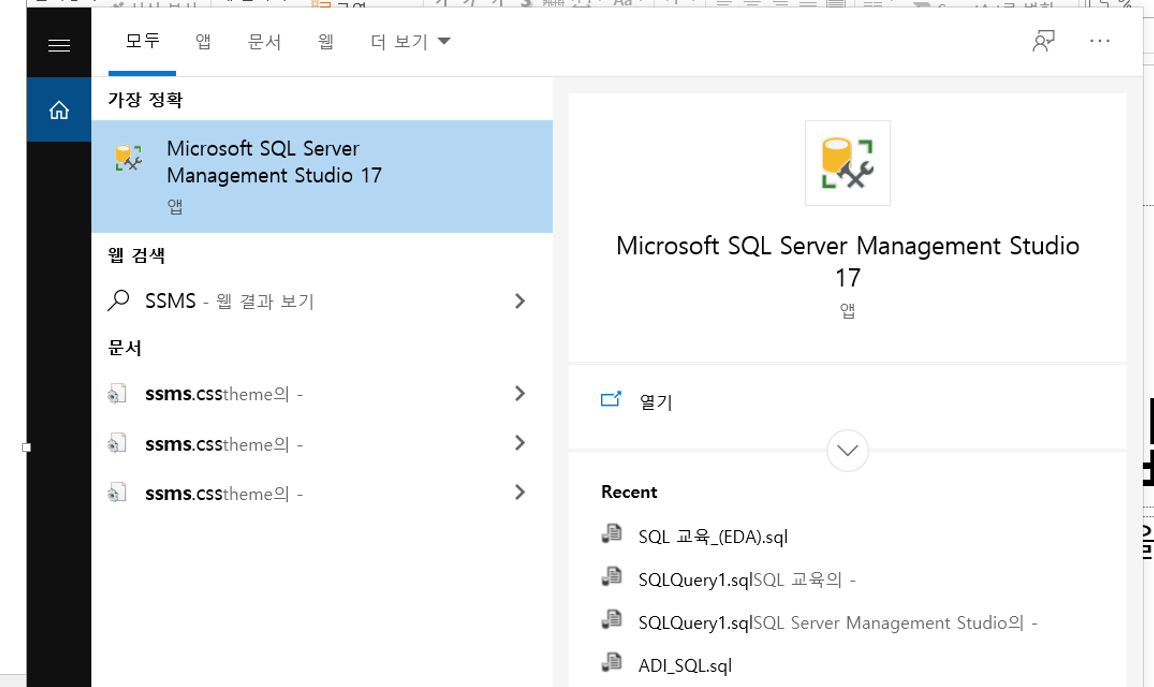This screenshot has width=1154, height=687.
Task: Click the large SSMS icon in the preview pane
Action: [847, 163]
